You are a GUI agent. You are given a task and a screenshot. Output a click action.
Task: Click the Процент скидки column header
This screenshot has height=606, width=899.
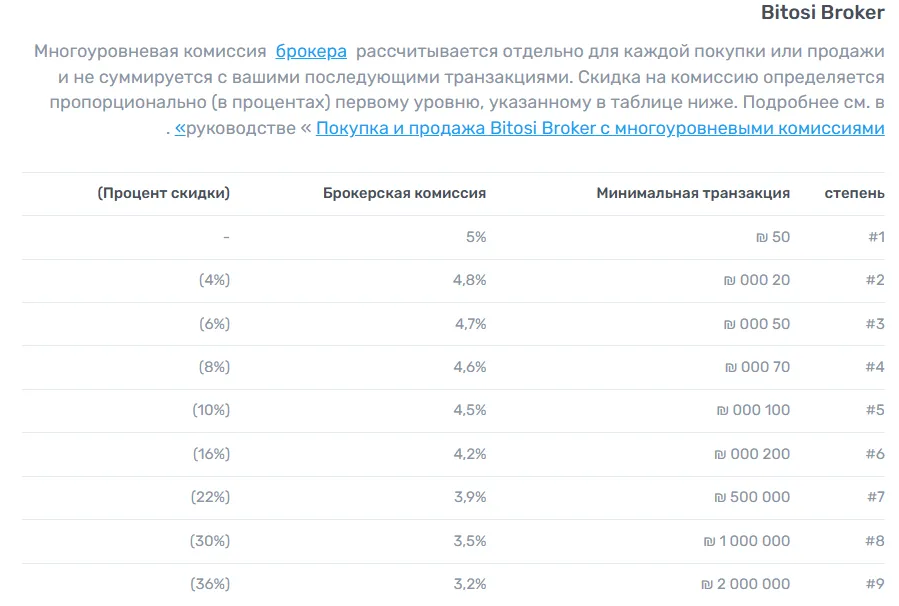pos(163,193)
